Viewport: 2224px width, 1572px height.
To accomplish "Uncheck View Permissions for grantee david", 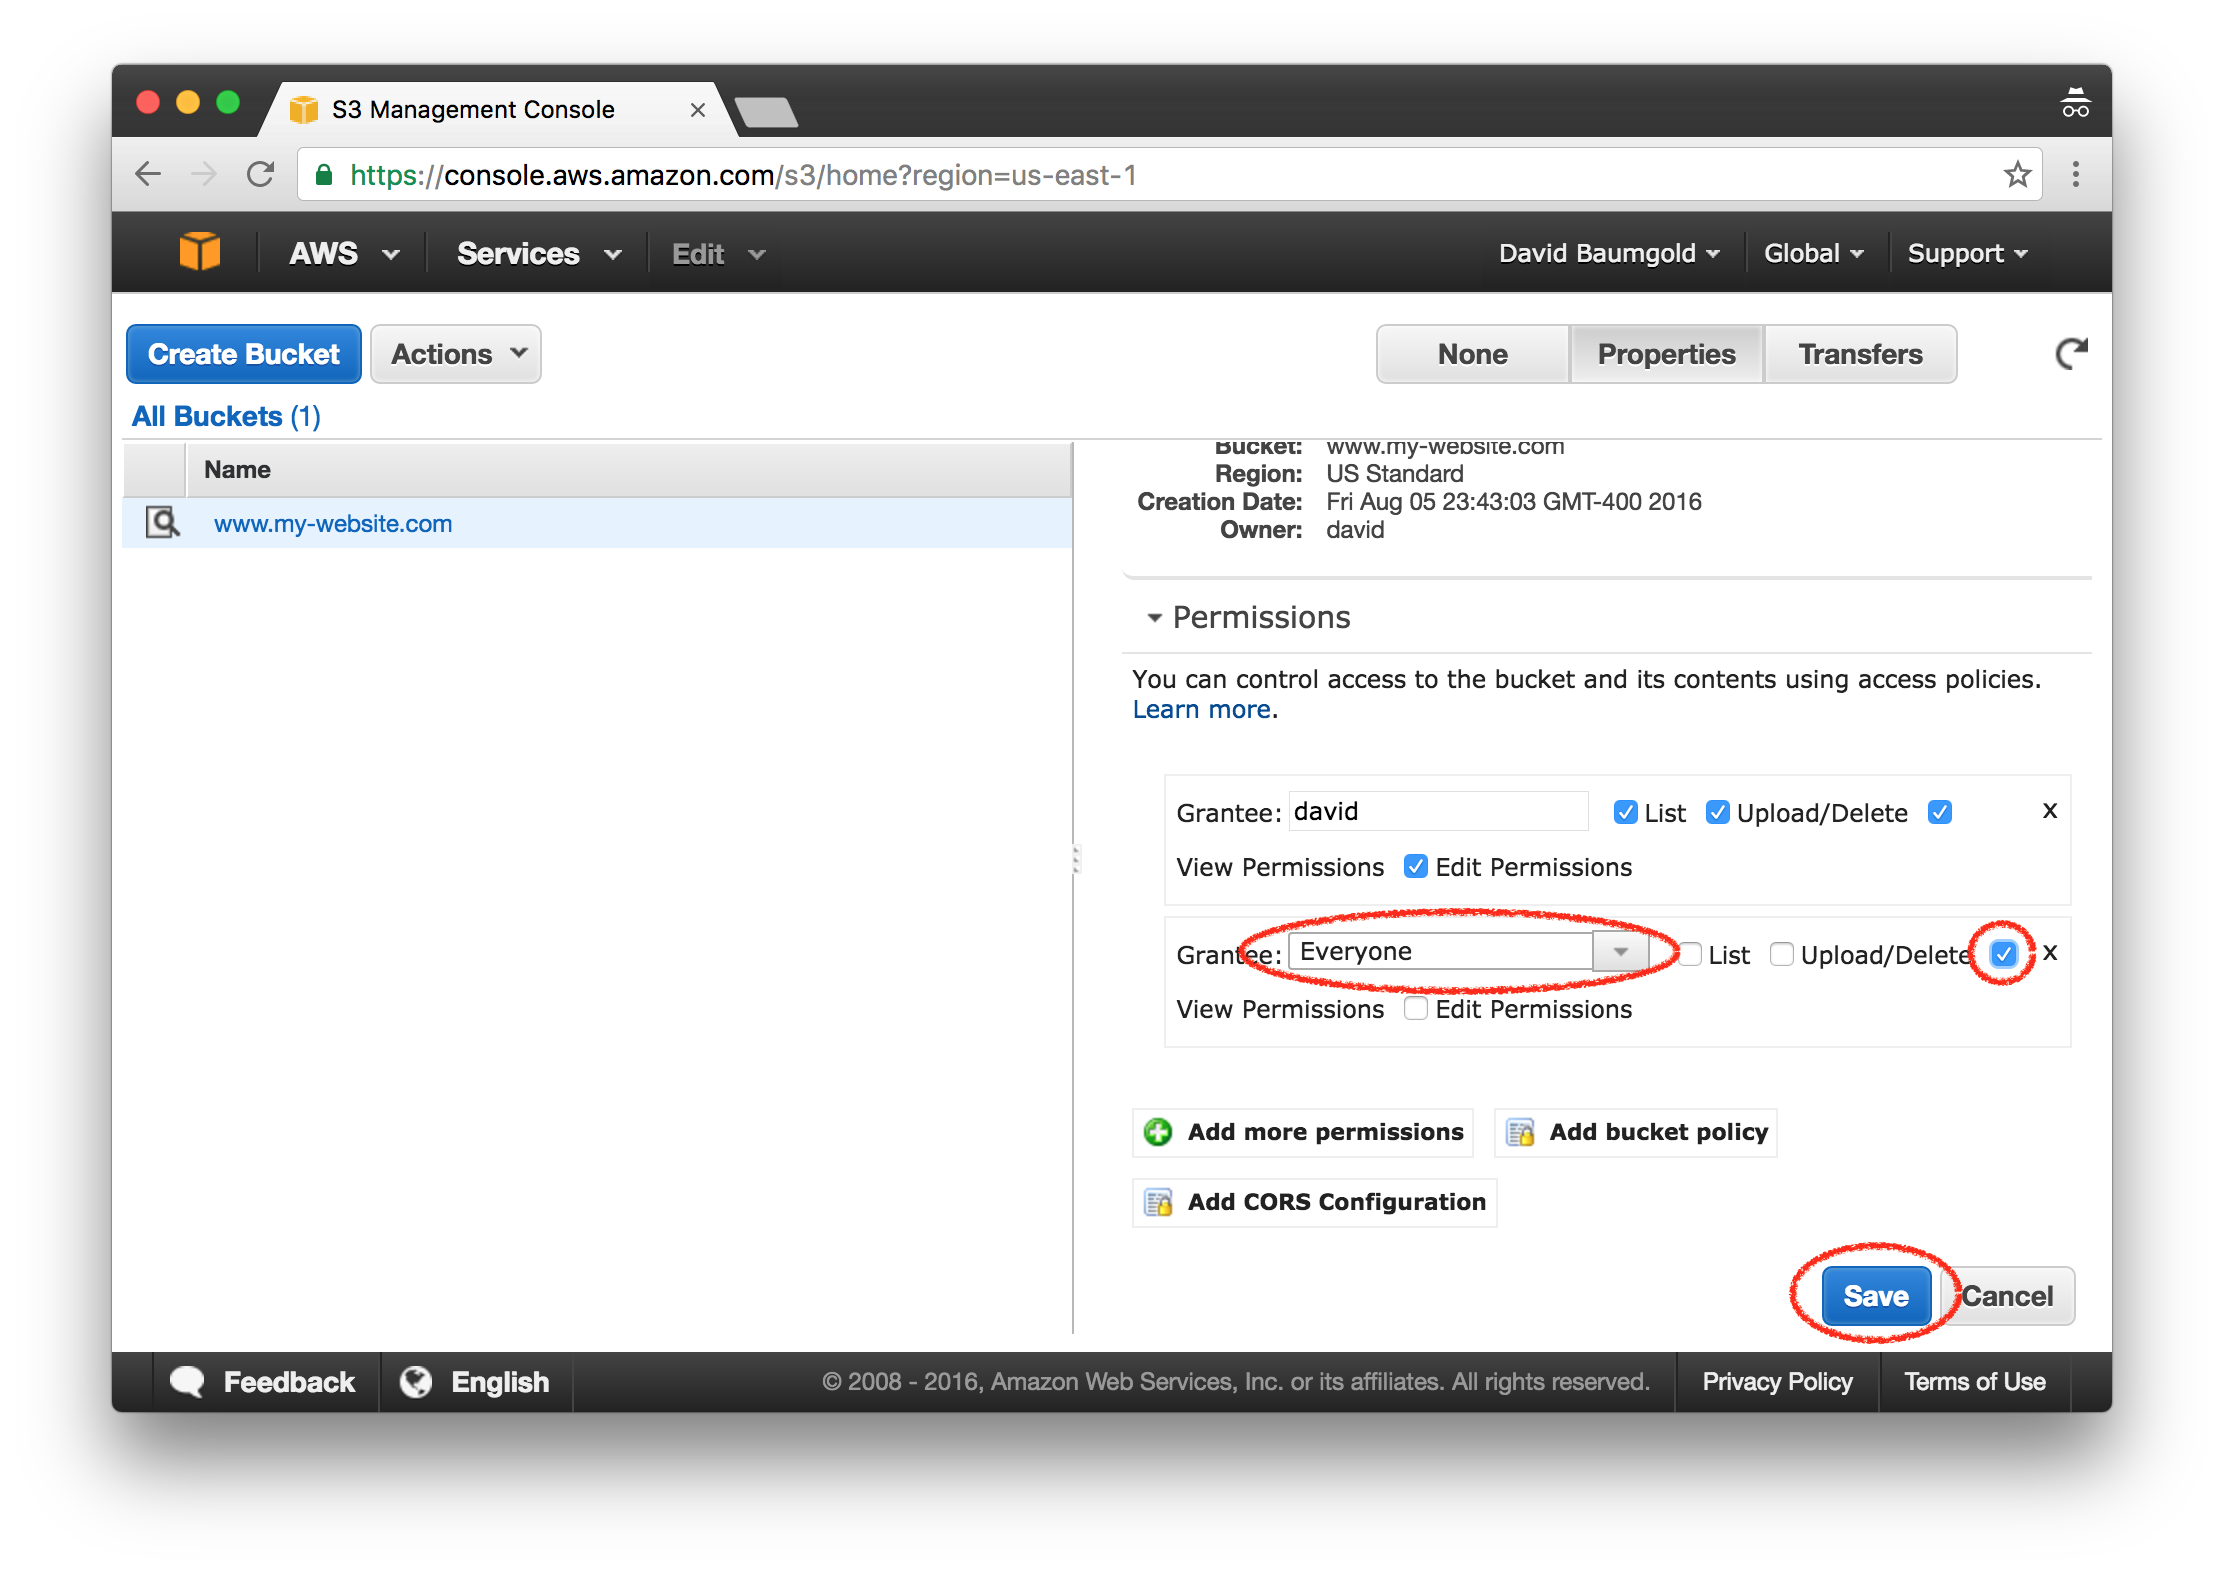I will [x=1940, y=812].
